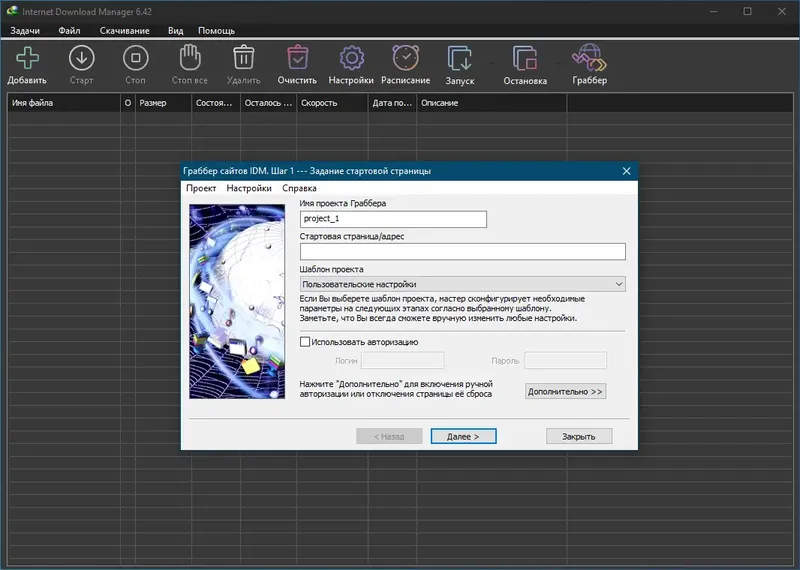Click the Остановка queue icon
This screenshot has width=800, height=570.
[525, 58]
